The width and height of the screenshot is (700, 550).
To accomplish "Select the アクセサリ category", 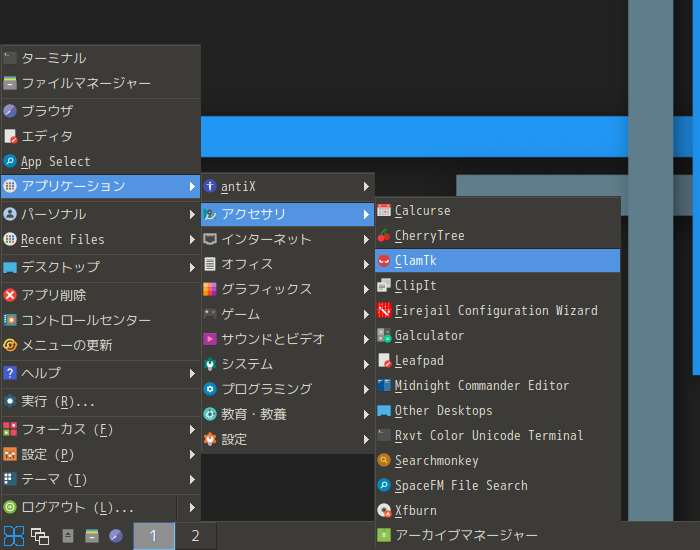I will [288, 214].
